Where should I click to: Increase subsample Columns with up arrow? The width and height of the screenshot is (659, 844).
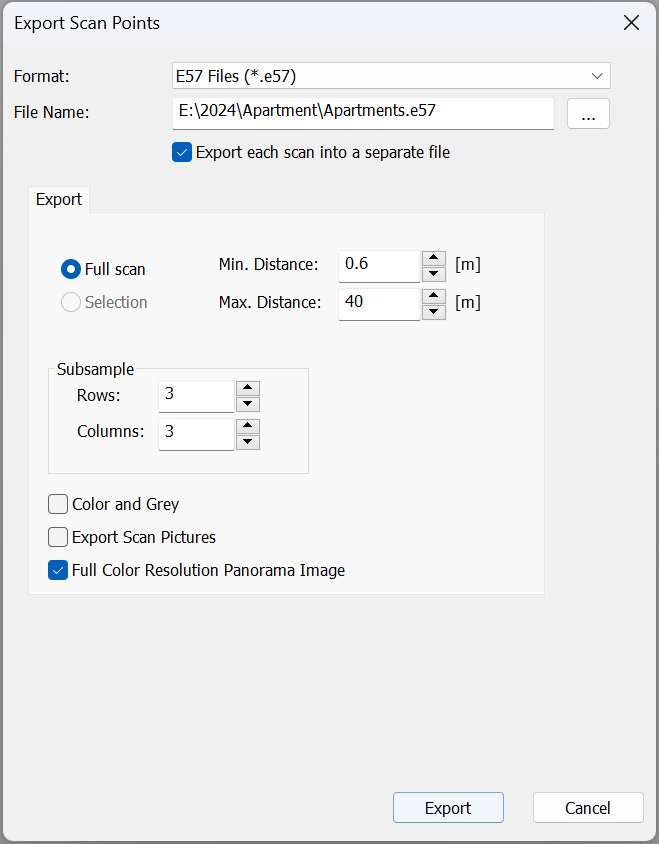[x=247, y=426]
